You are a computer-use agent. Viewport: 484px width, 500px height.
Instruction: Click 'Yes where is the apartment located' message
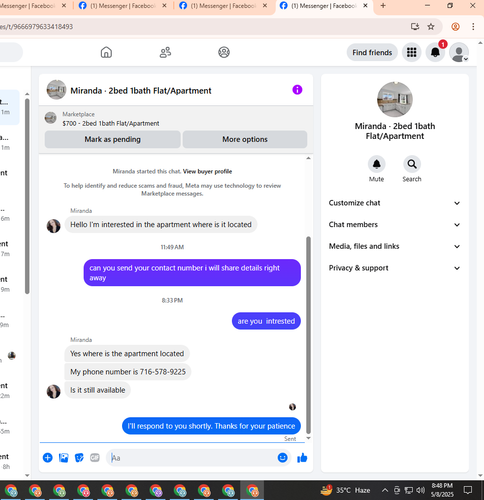click(x=127, y=354)
